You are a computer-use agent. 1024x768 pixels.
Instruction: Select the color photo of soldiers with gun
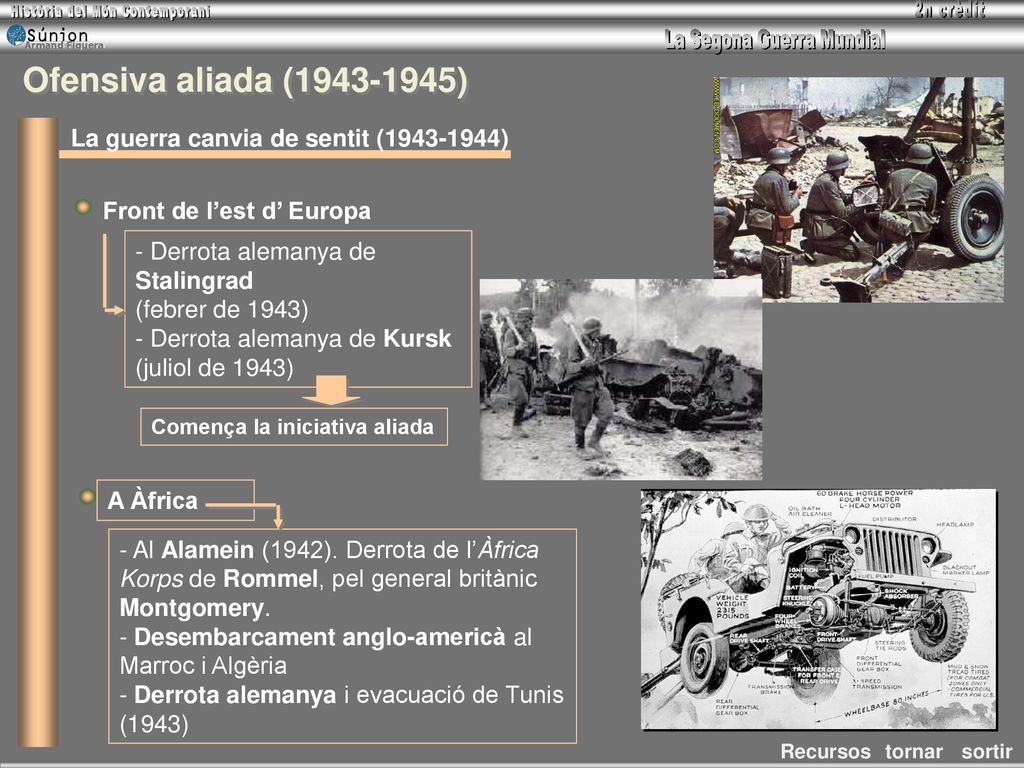(x=859, y=189)
